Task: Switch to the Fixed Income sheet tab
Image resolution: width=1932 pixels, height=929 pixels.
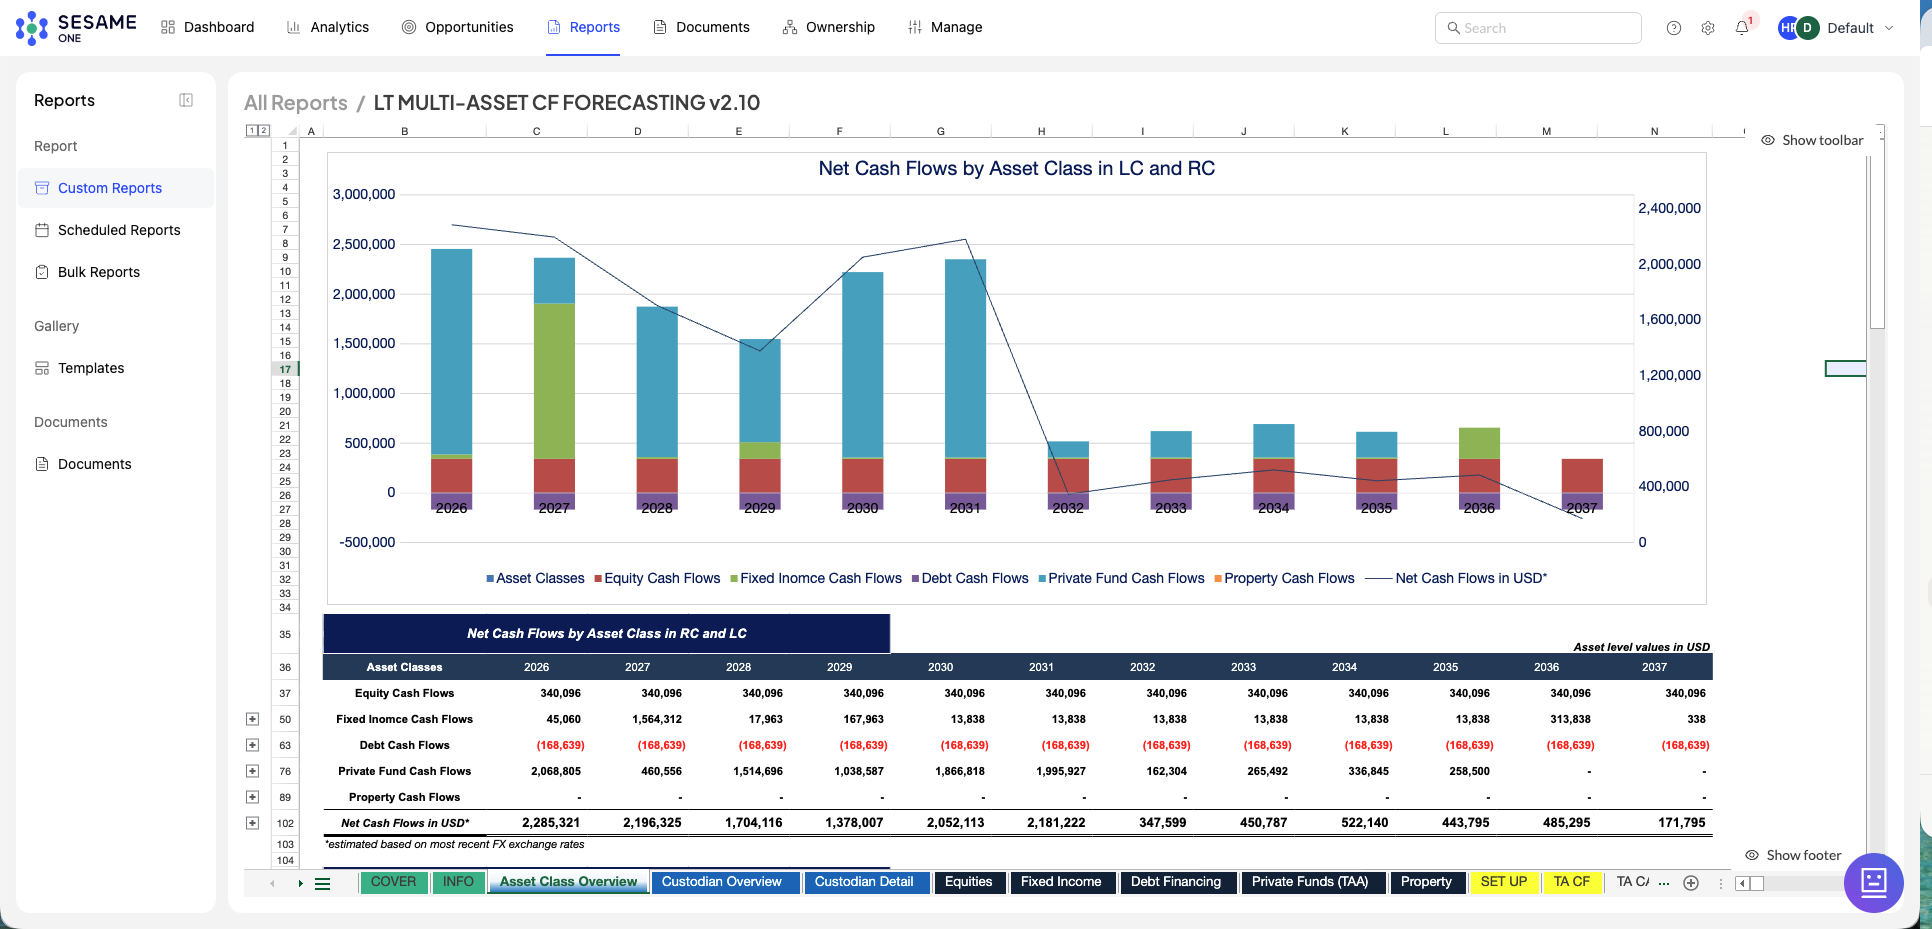Action: click(x=1061, y=882)
